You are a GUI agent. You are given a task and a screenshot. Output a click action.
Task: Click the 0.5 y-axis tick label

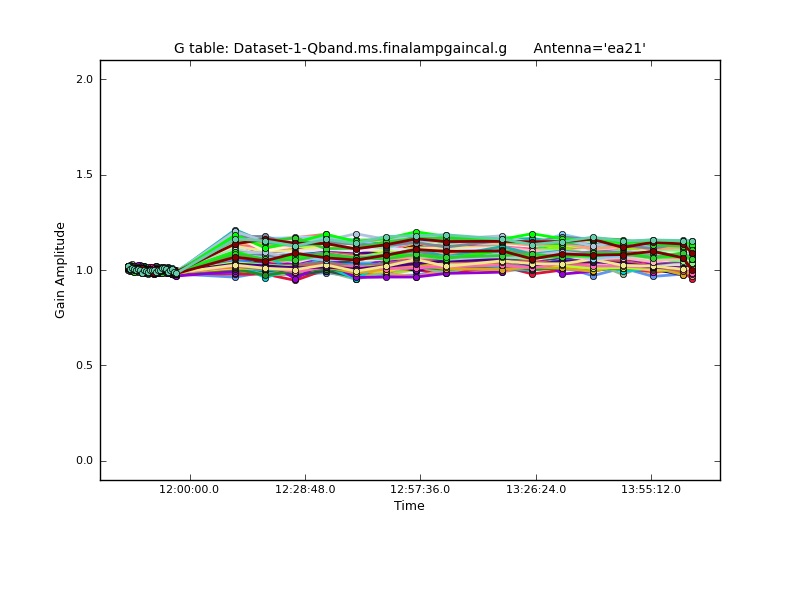[x=85, y=365]
